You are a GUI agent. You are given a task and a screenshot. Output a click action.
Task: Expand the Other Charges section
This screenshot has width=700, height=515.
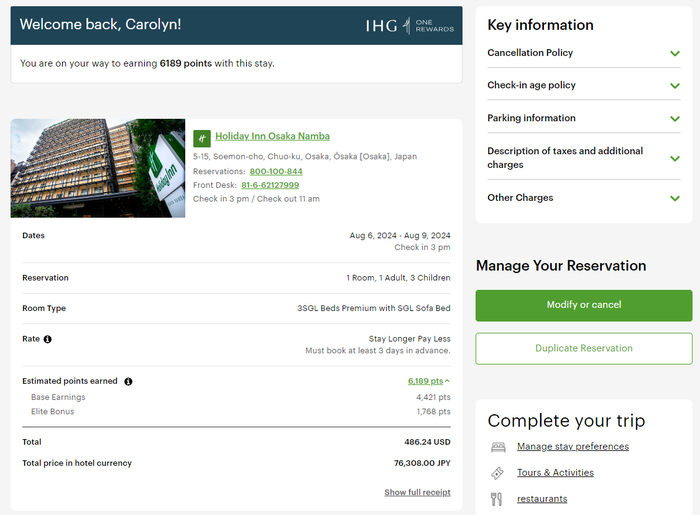[x=584, y=198]
